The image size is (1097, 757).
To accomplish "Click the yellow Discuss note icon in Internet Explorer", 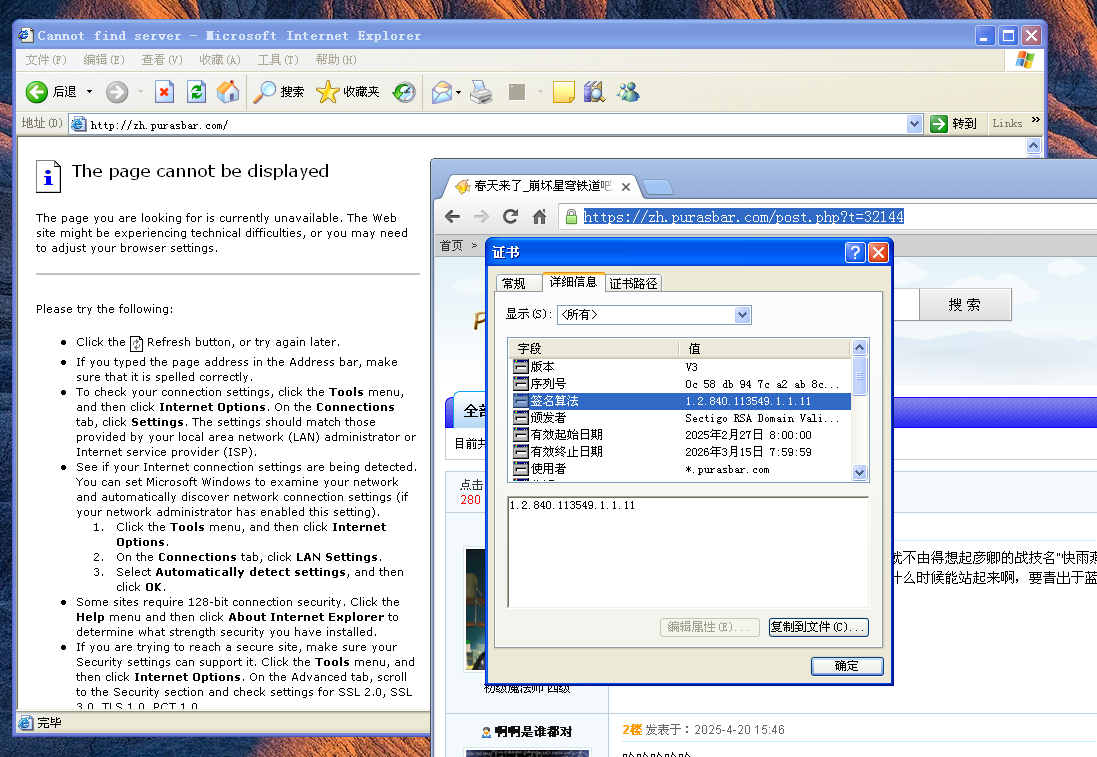I will (563, 92).
